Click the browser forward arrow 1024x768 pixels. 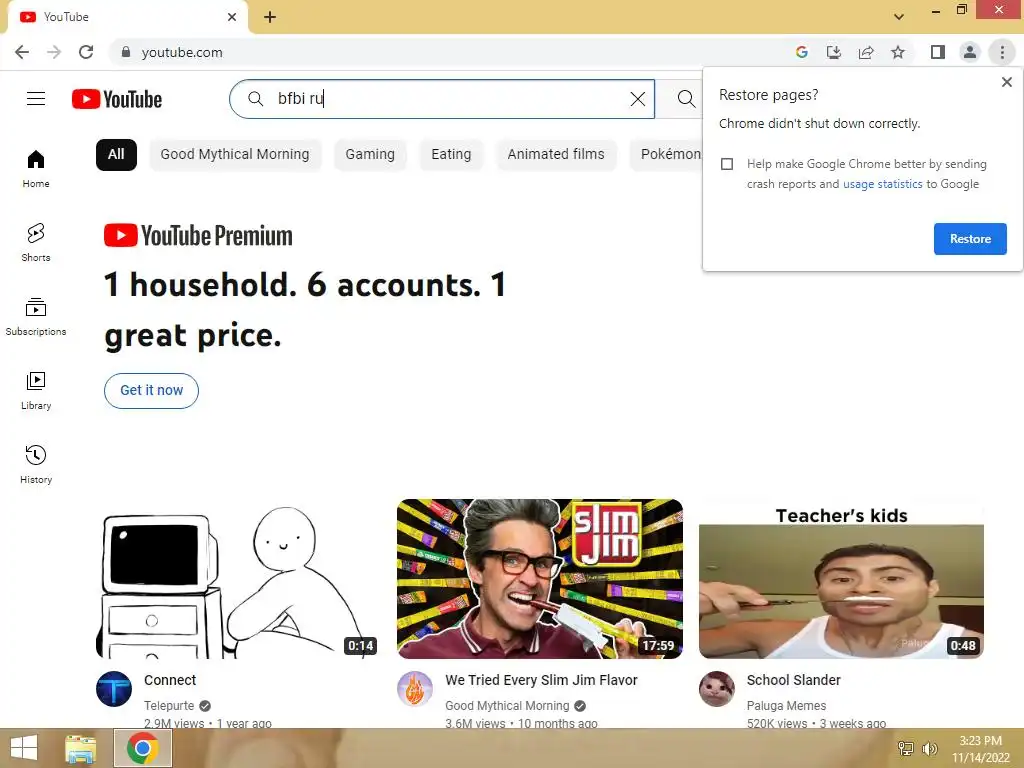[54, 52]
